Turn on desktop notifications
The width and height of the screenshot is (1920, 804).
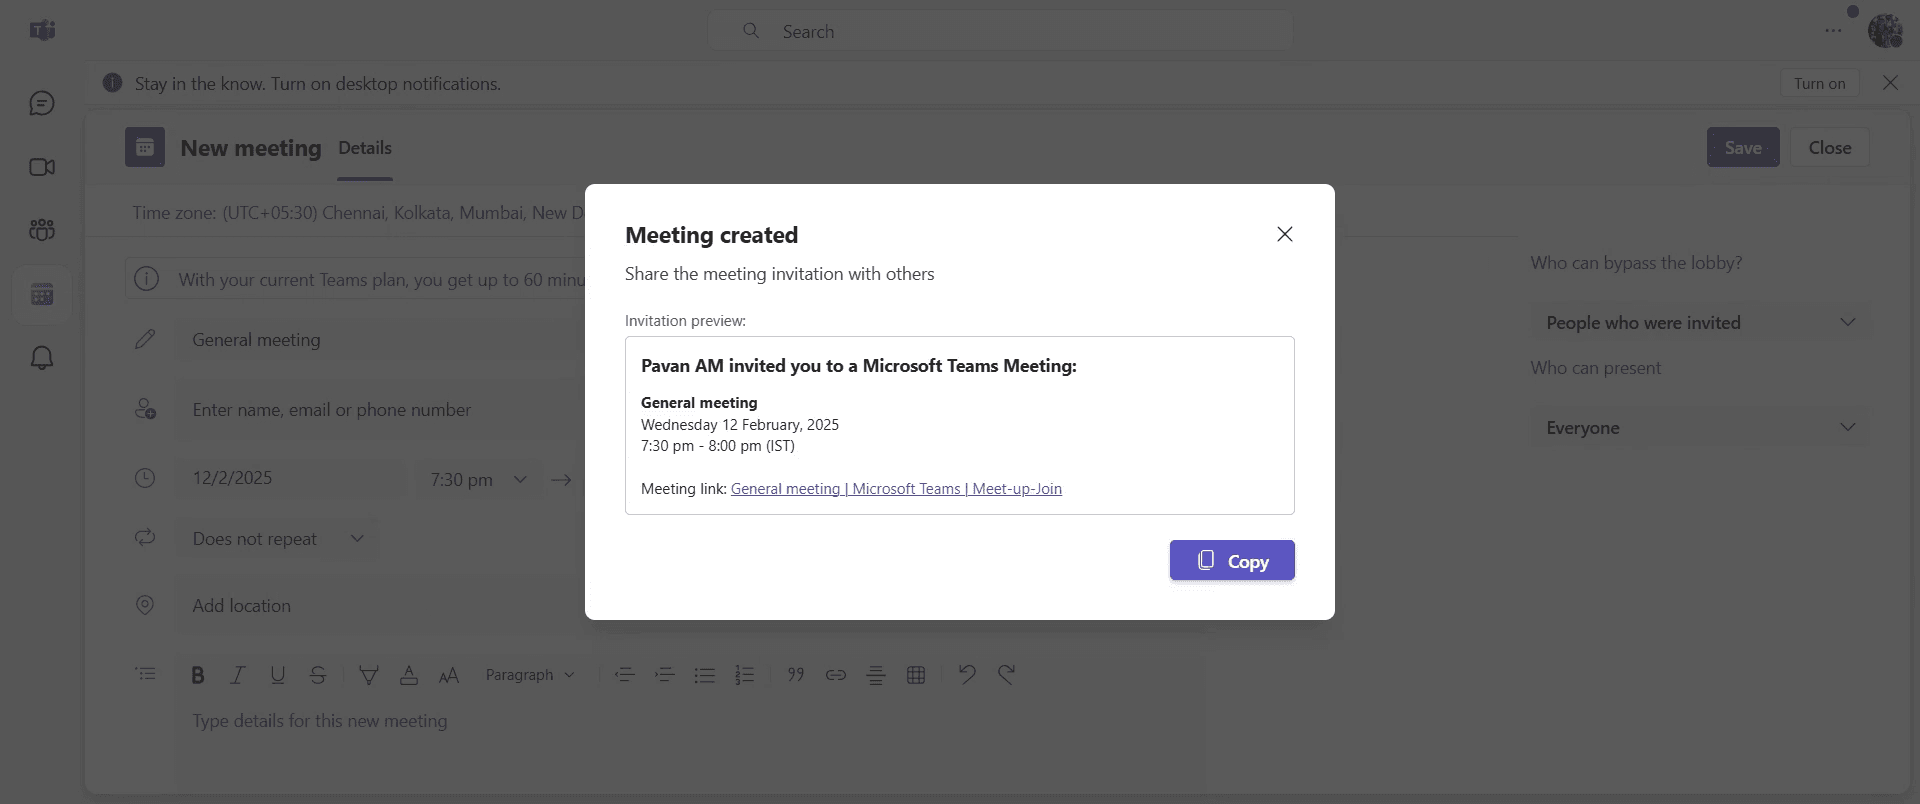click(x=1819, y=83)
